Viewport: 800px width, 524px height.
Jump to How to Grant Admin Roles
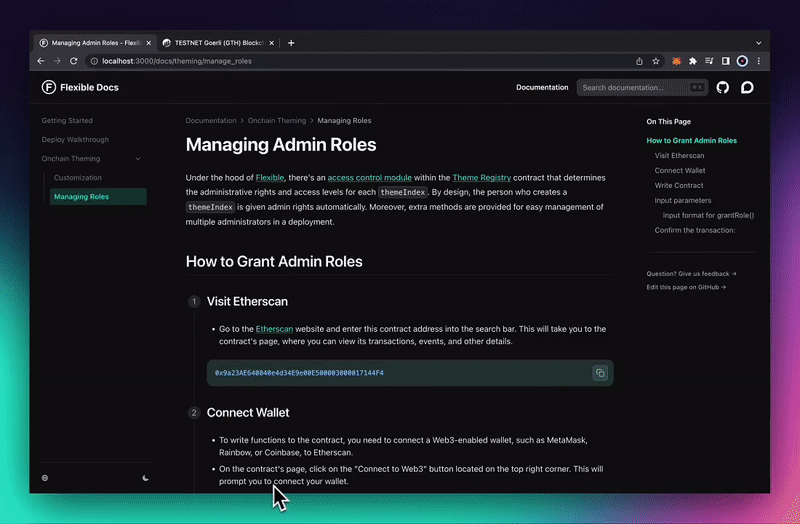[691, 140]
